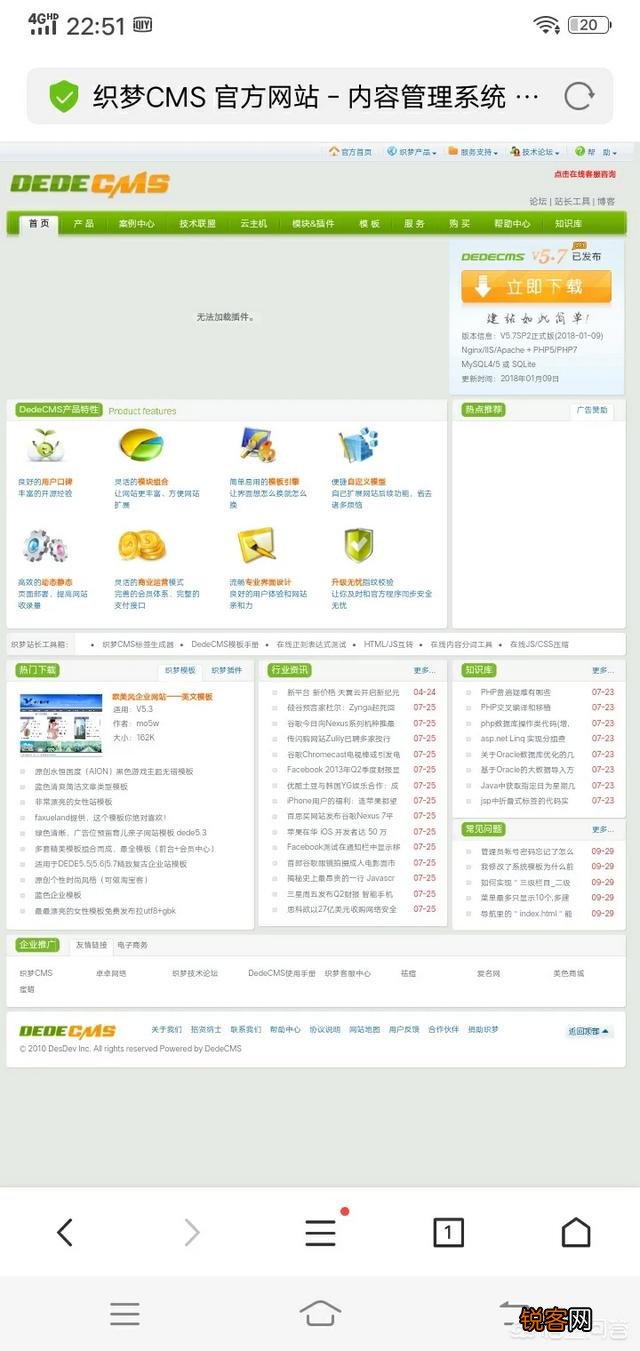Click the 升级无忧指纹校验 shield icon

(x=358, y=546)
